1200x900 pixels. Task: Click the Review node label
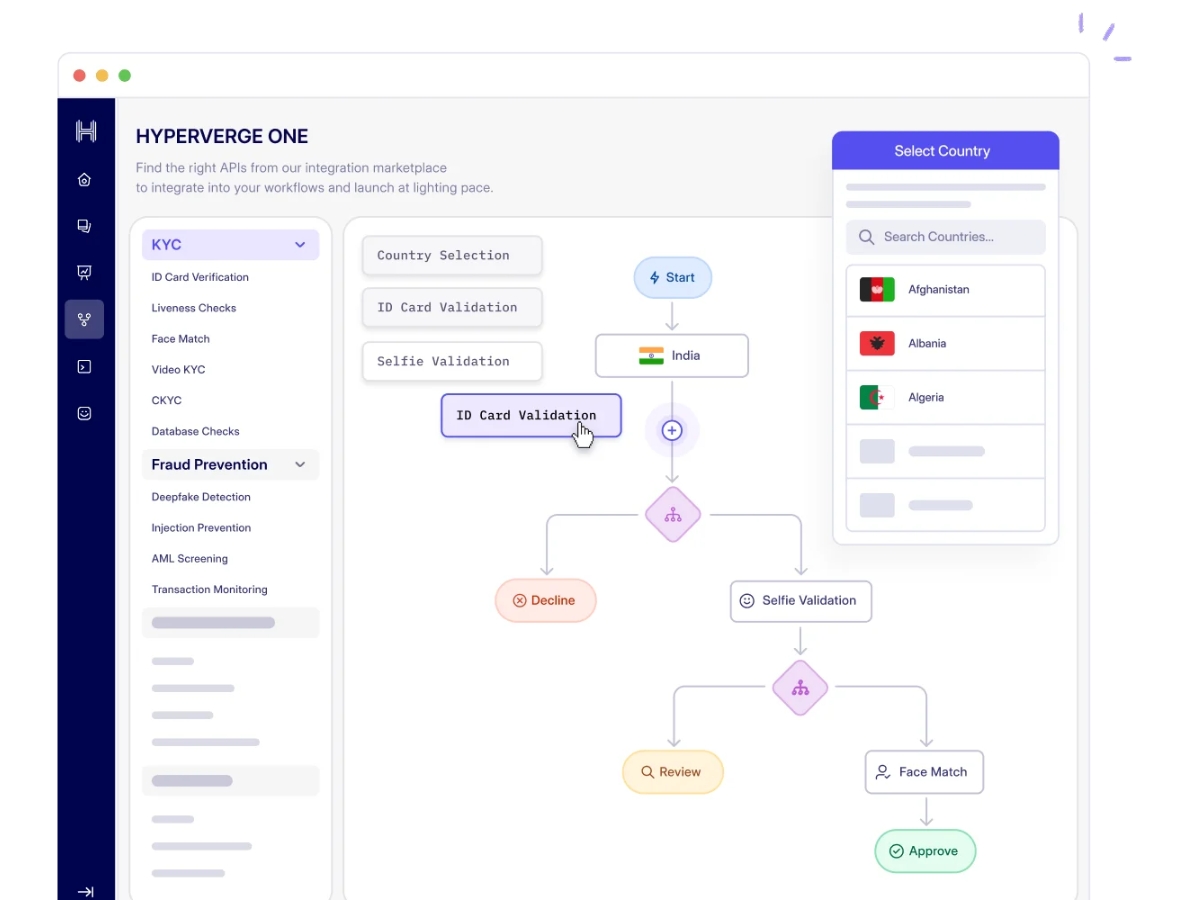[680, 773]
